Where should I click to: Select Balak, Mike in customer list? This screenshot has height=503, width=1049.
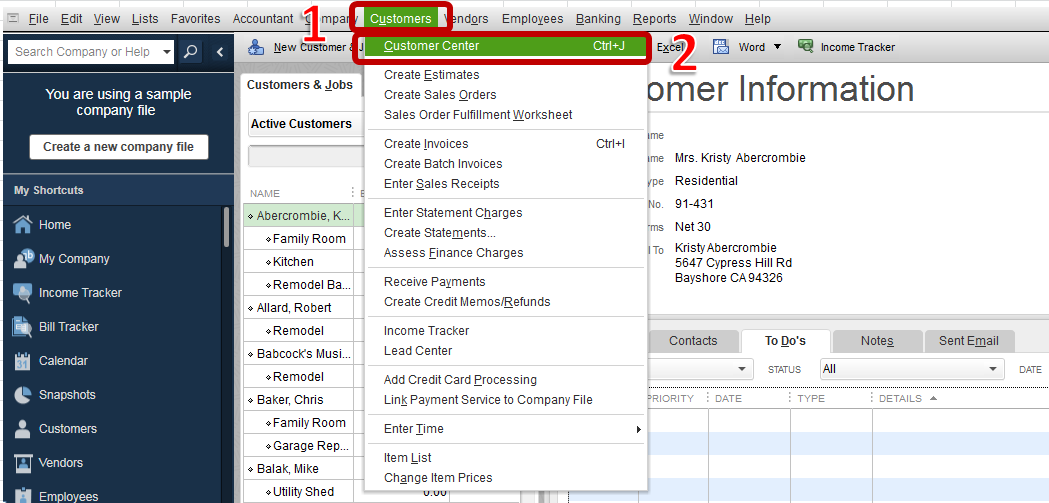(288, 469)
